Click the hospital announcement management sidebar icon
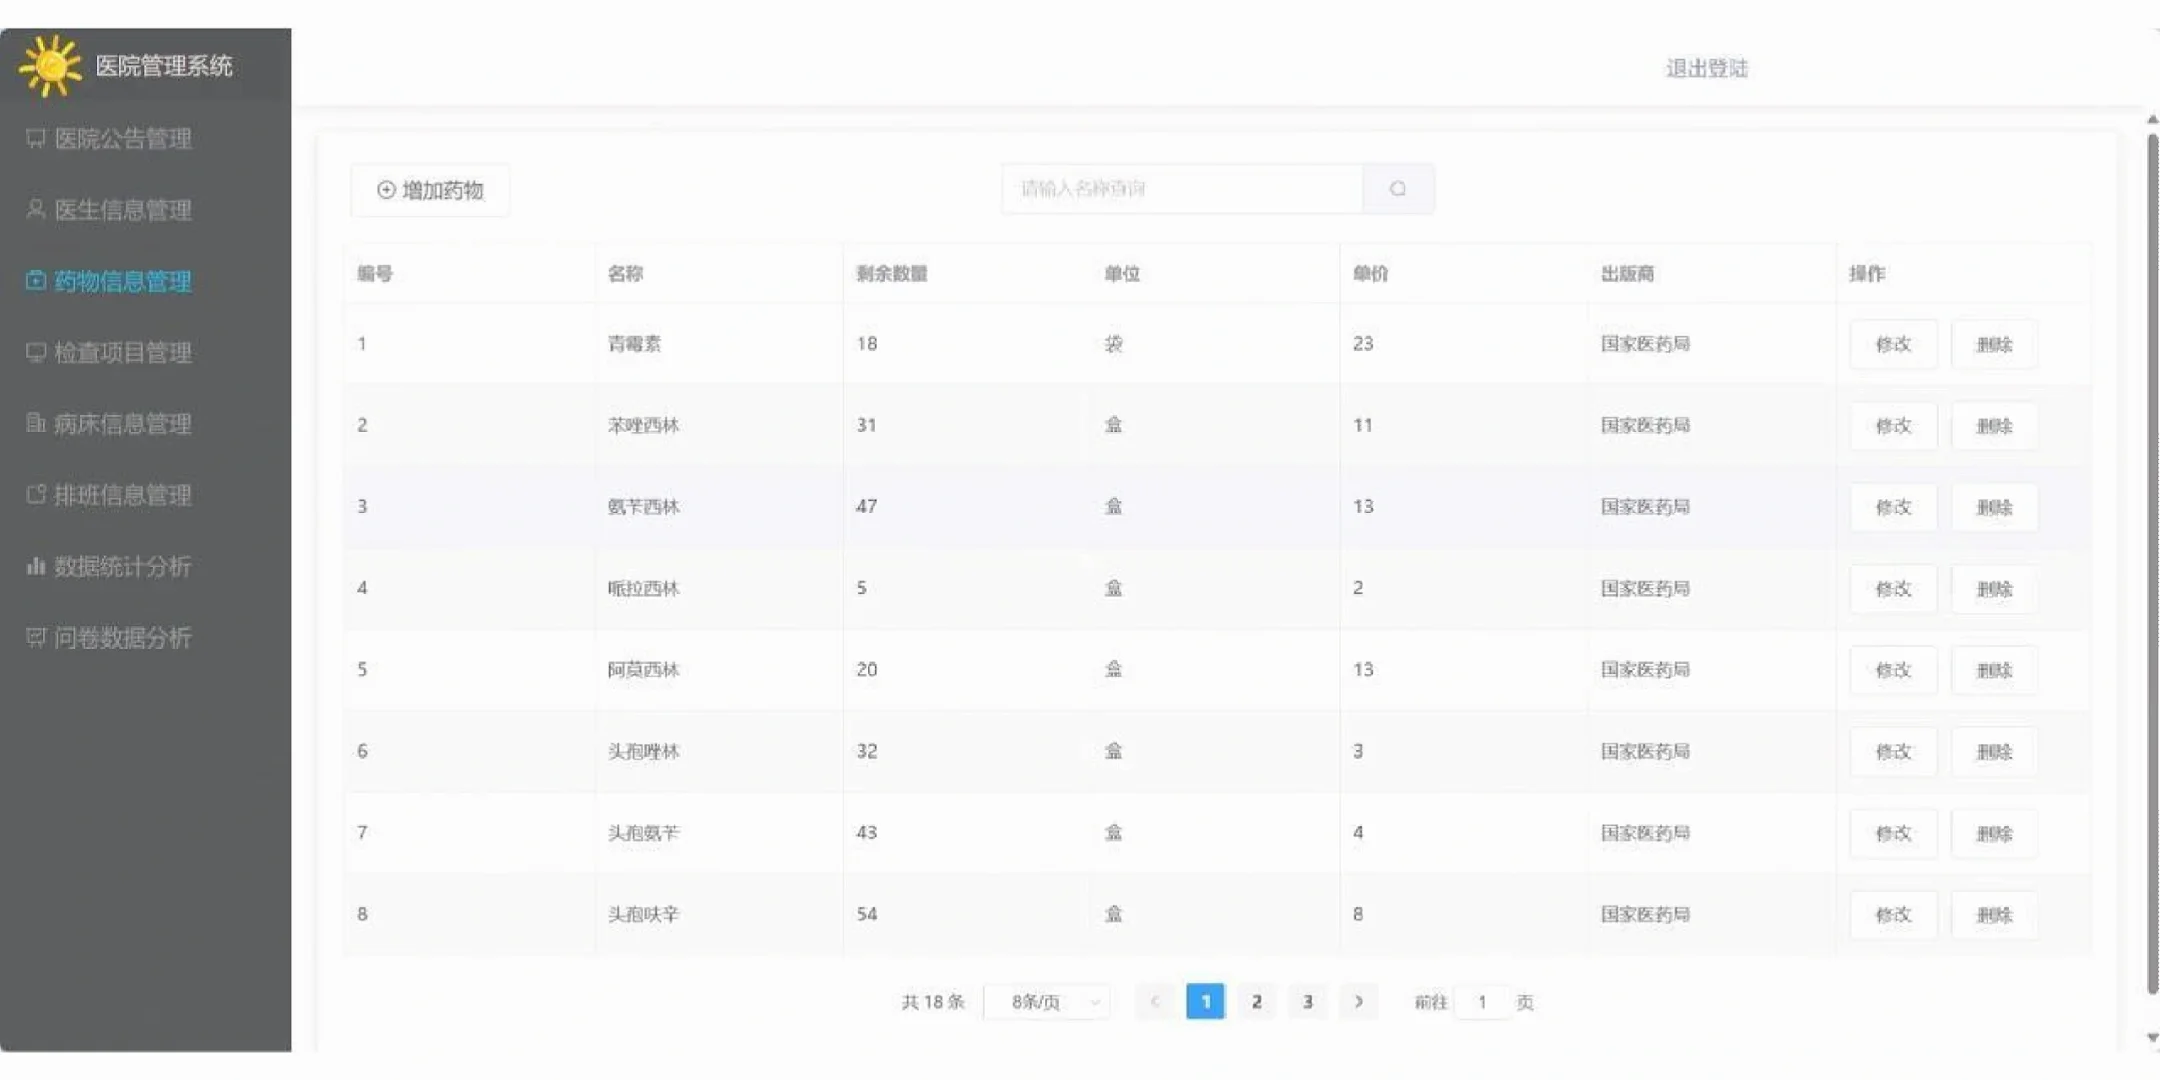This screenshot has width=2160, height=1080. click(35, 140)
